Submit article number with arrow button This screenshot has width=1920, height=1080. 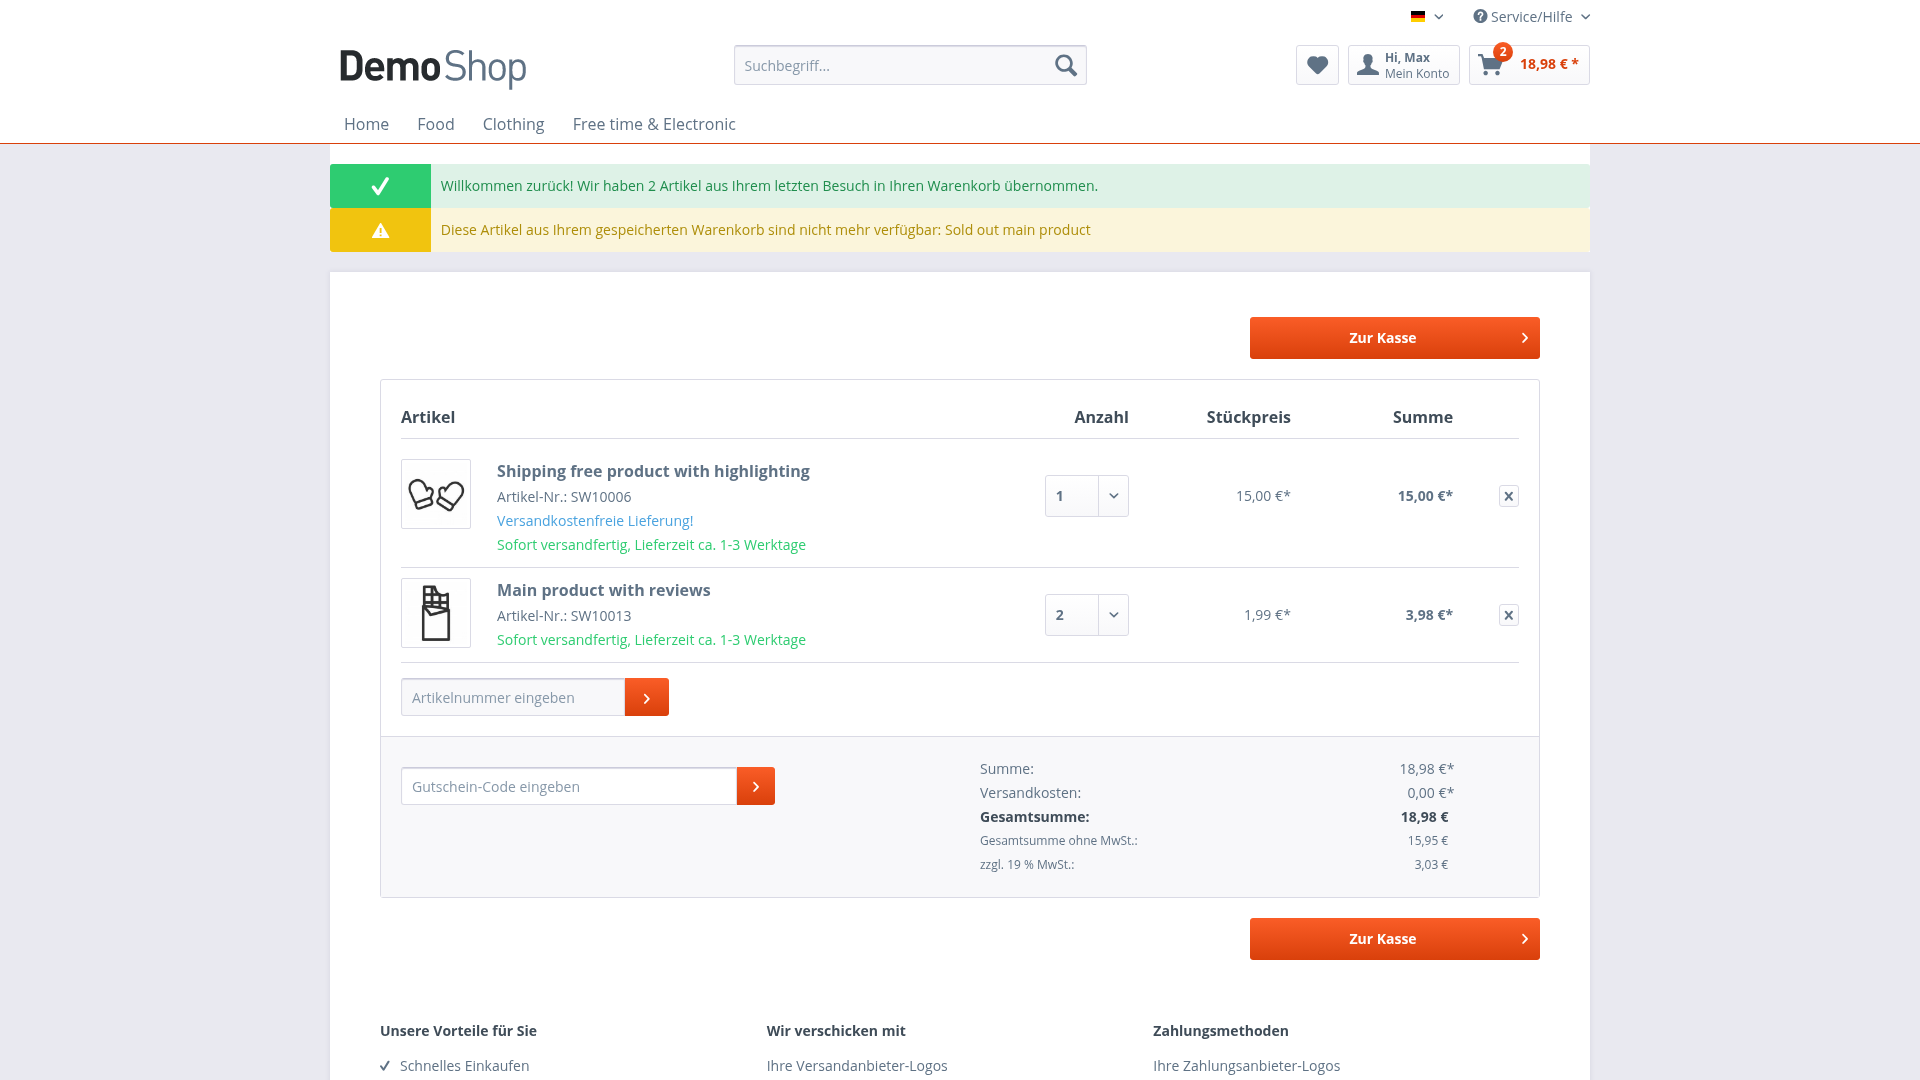point(647,697)
